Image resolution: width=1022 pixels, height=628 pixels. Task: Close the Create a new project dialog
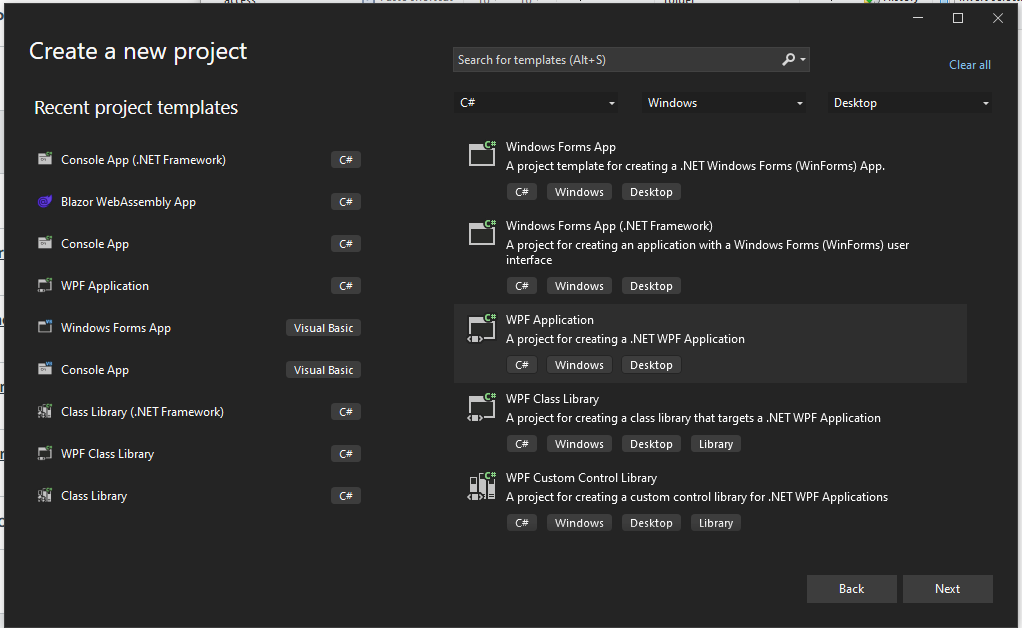(997, 18)
